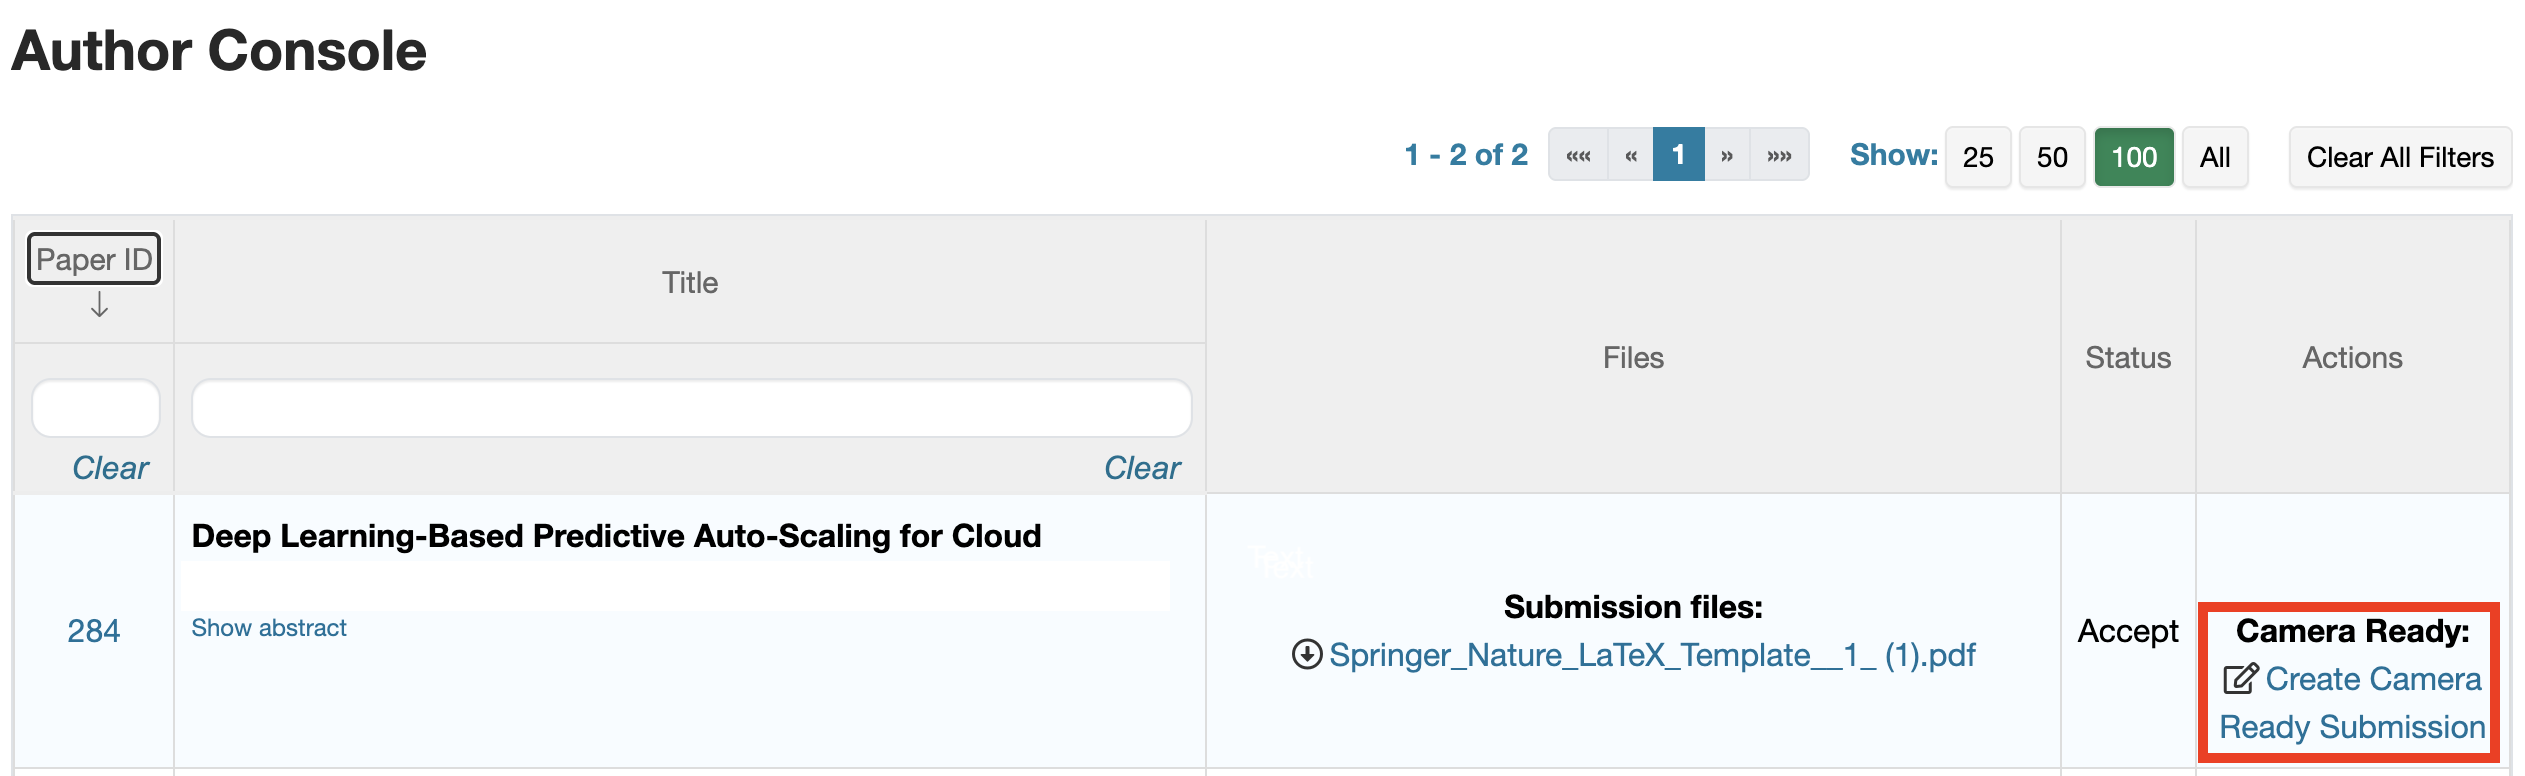Click the download icon beside Springer PDF
This screenshot has width=2525, height=776.
point(1306,654)
